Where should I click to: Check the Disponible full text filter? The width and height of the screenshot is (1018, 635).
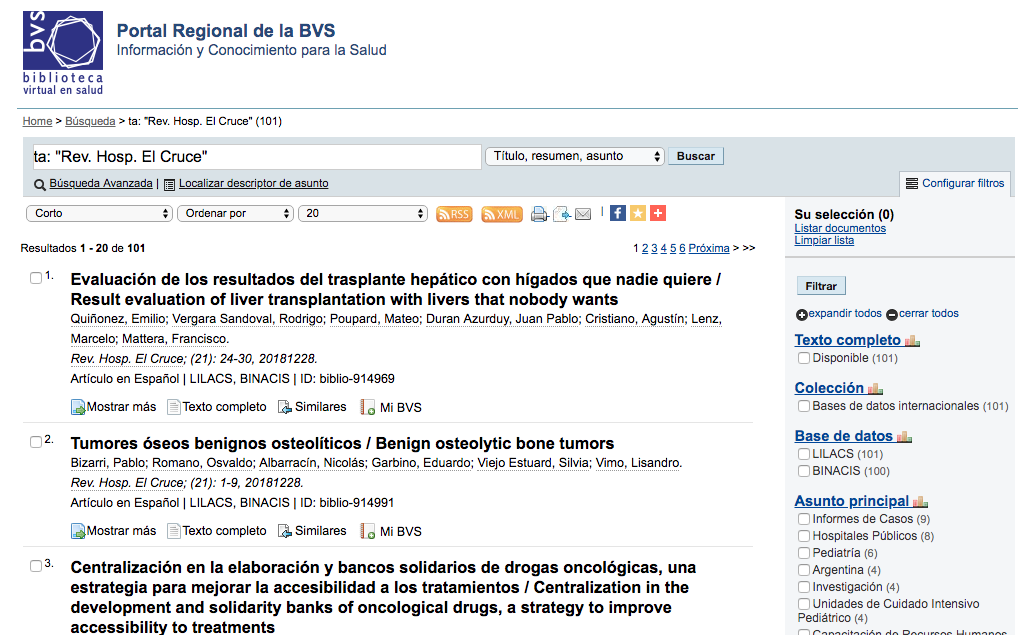(x=804, y=358)
